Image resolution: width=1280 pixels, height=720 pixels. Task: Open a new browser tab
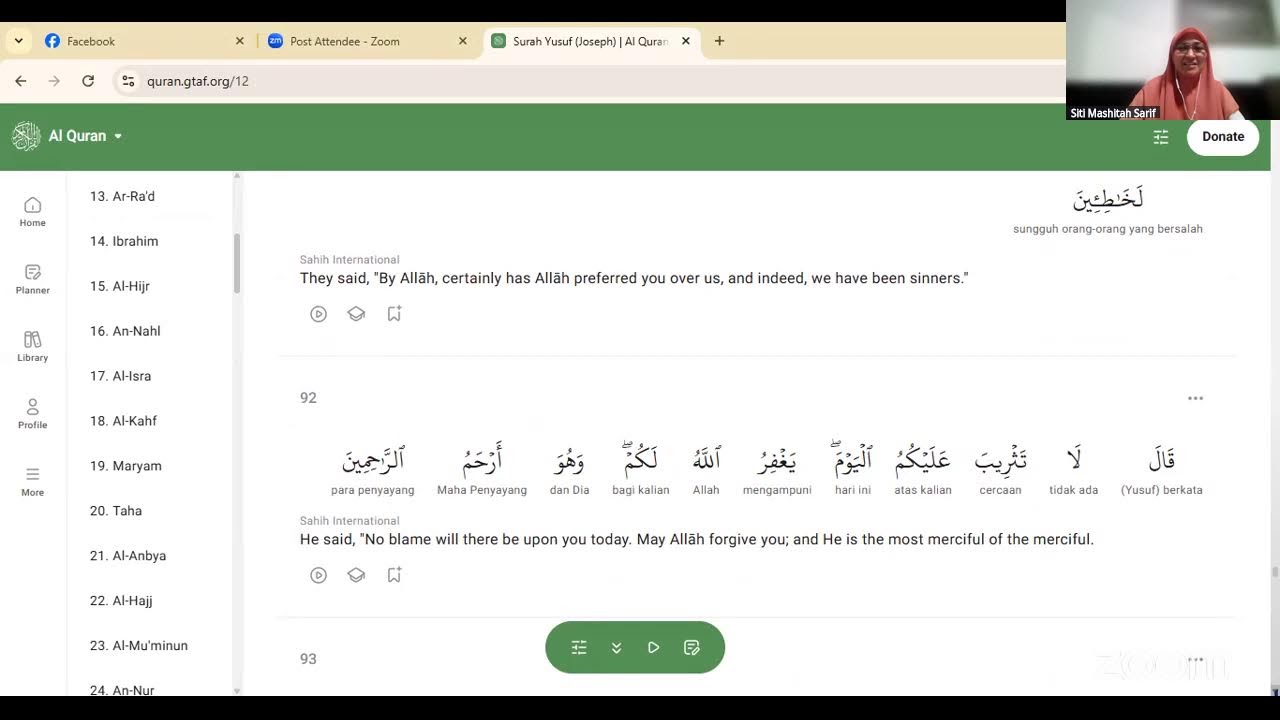click(x=719, y=41)
